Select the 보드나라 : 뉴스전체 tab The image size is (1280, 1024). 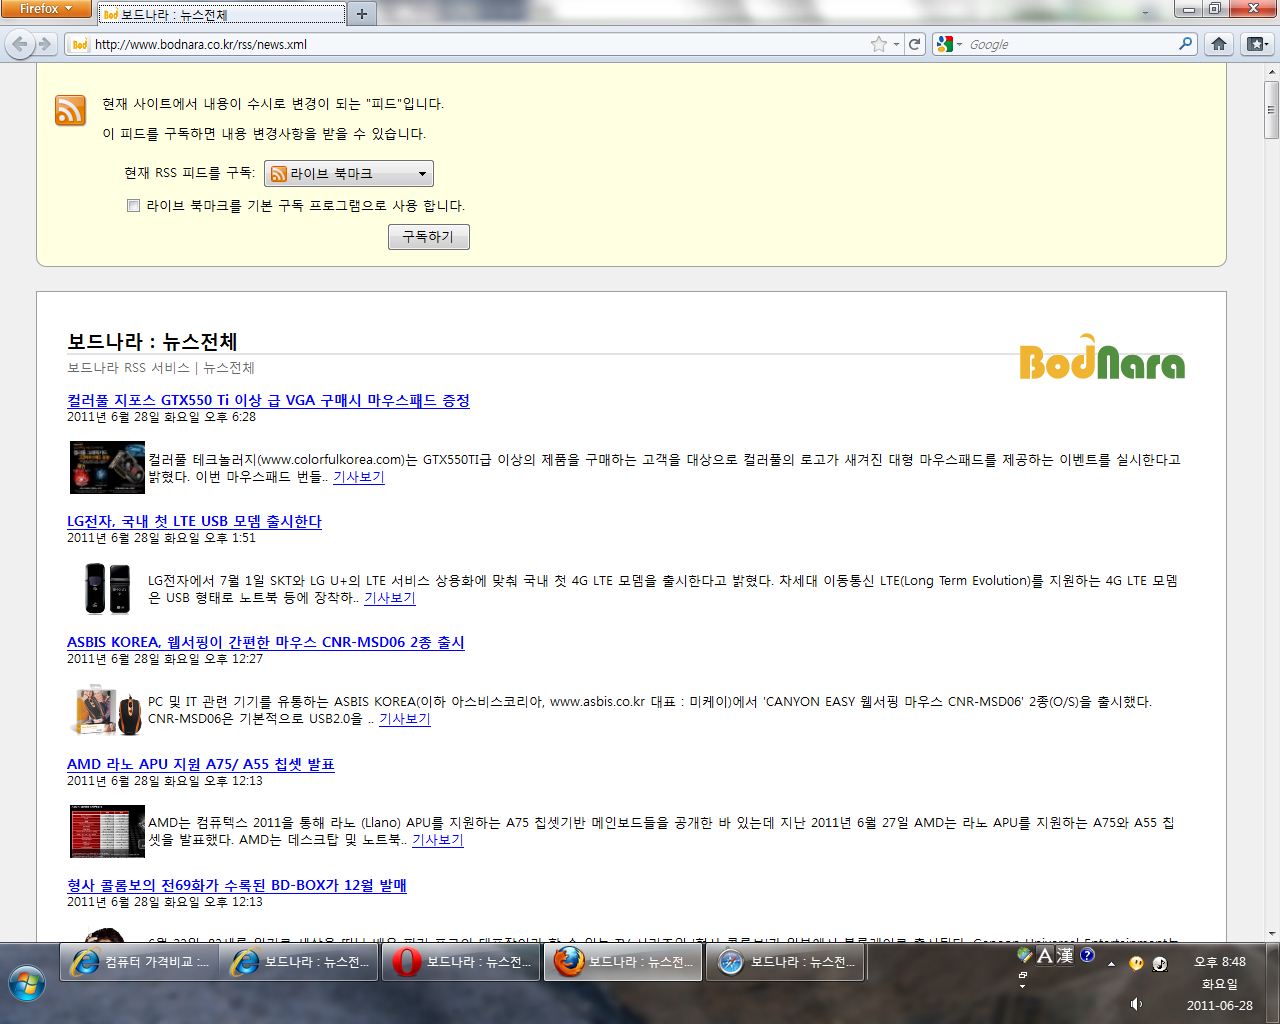tap(222, 15)
